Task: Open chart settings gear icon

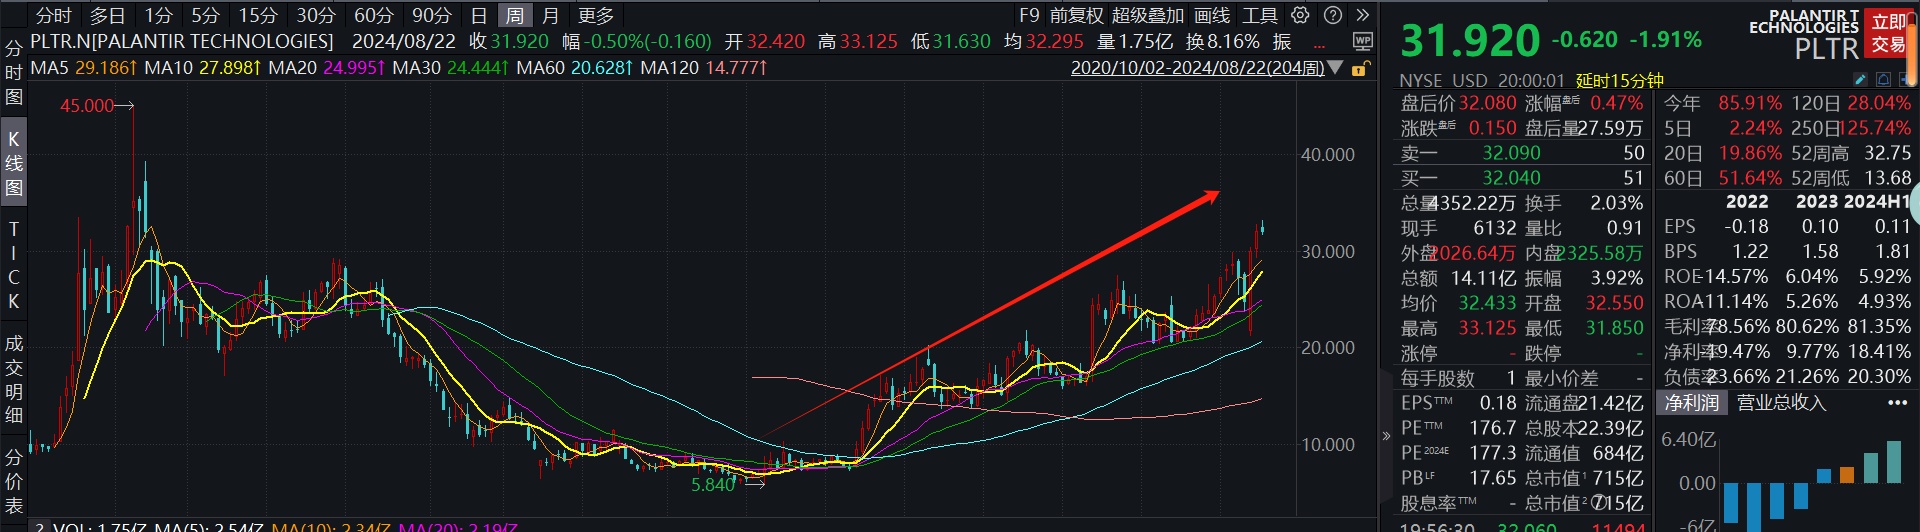Action: (1300, 15)
